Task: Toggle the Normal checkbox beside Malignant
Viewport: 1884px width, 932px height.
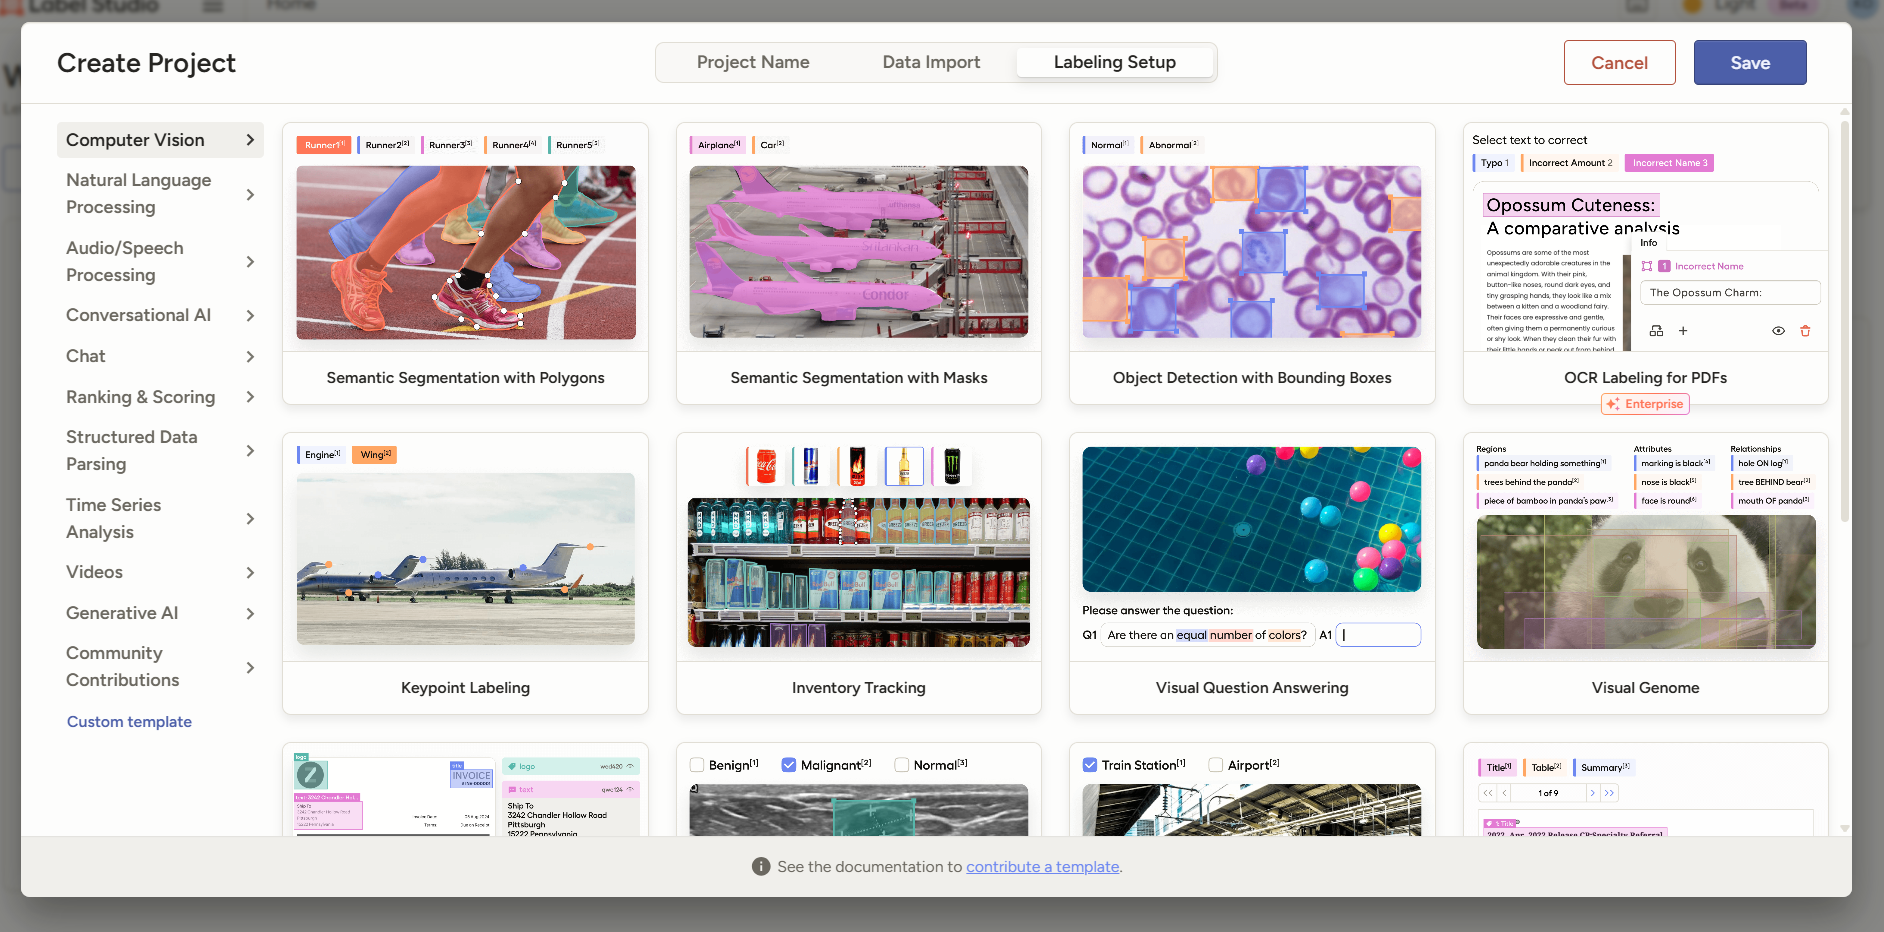Action: (x=901, y=765)
